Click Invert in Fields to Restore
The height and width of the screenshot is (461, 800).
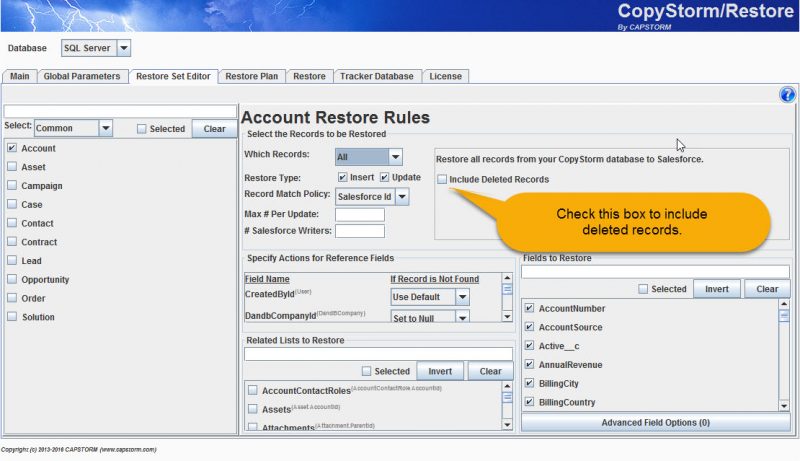click(x=716, y=289)
